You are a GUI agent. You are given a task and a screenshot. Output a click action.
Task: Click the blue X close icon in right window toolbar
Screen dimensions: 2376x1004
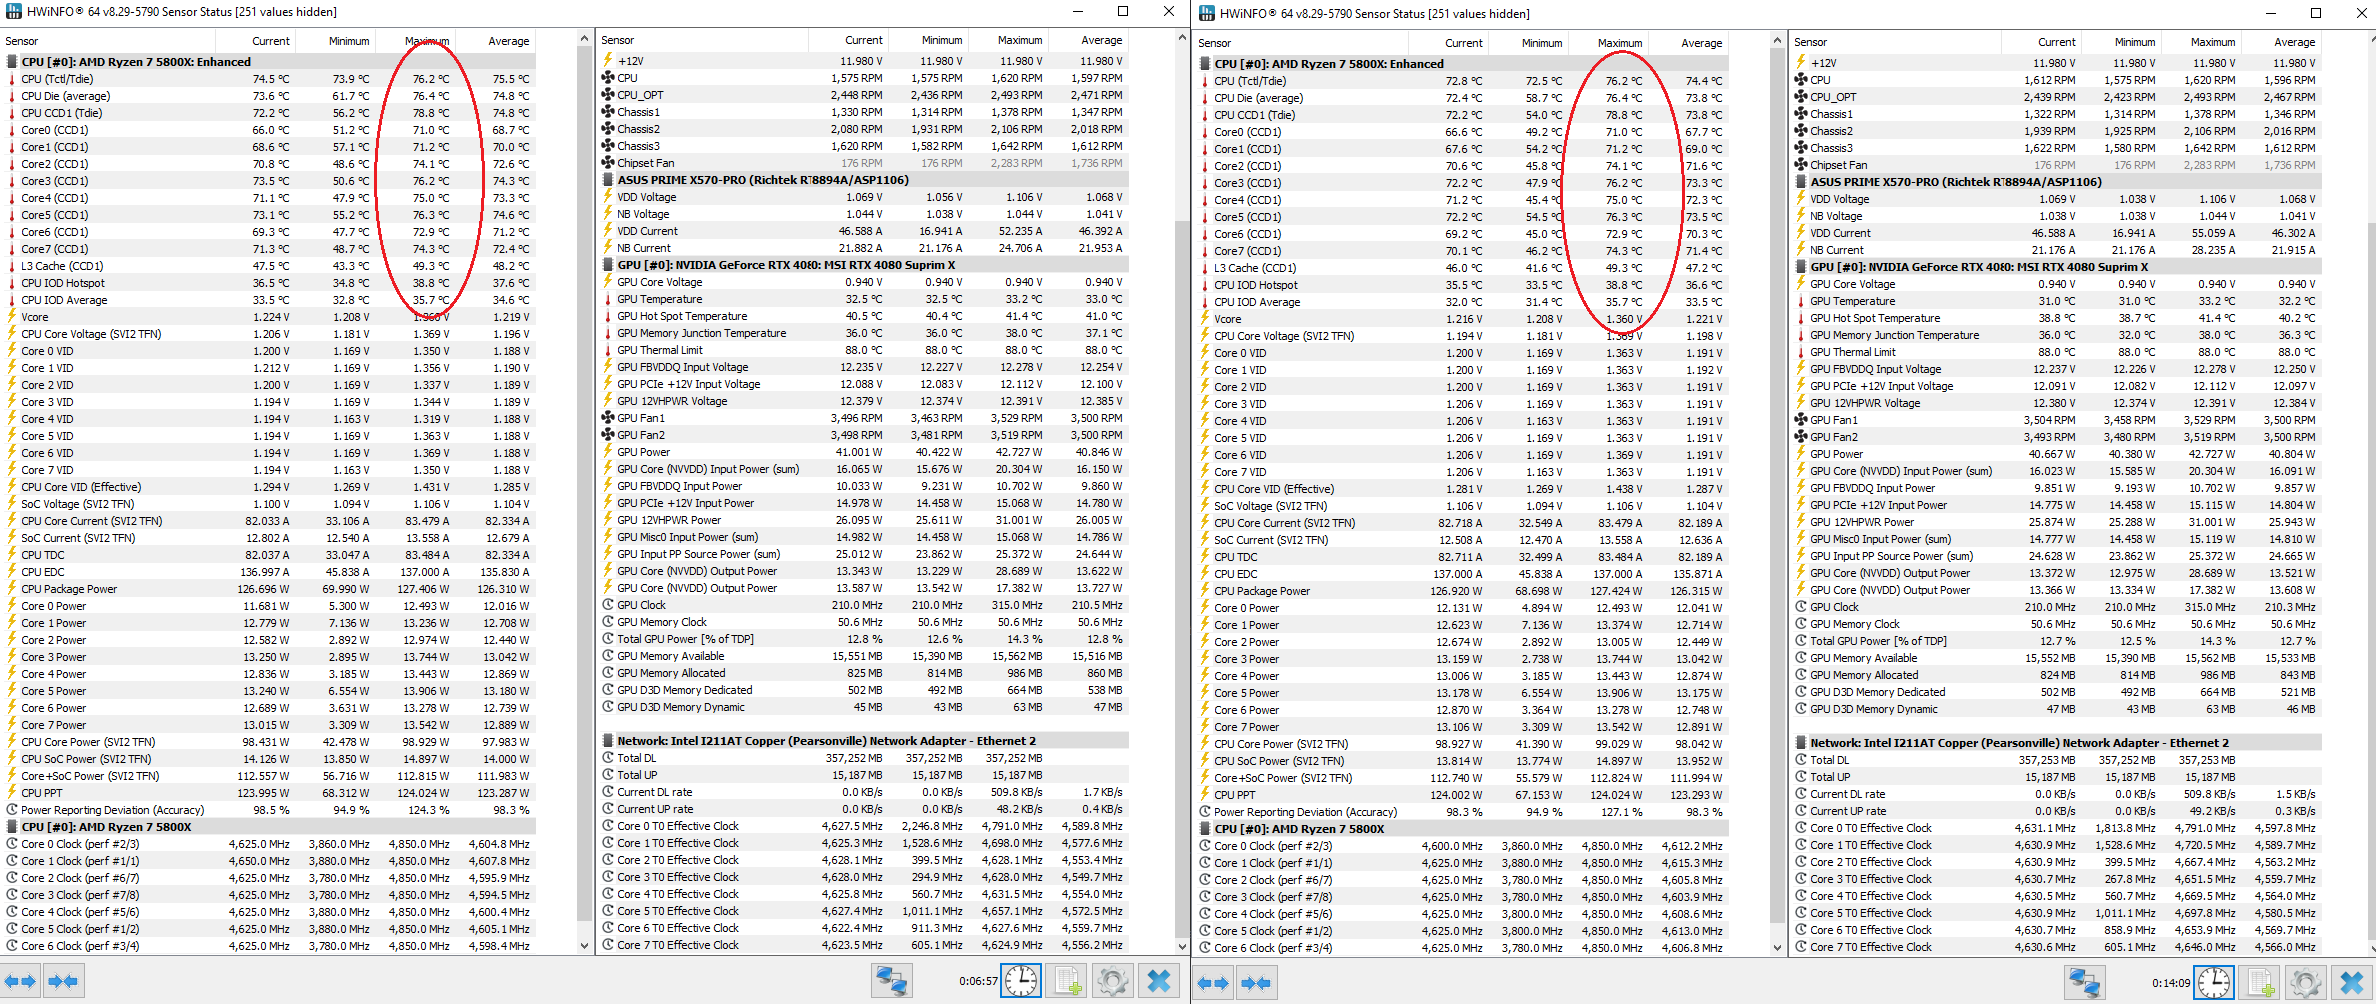[x=2351, y=983]
